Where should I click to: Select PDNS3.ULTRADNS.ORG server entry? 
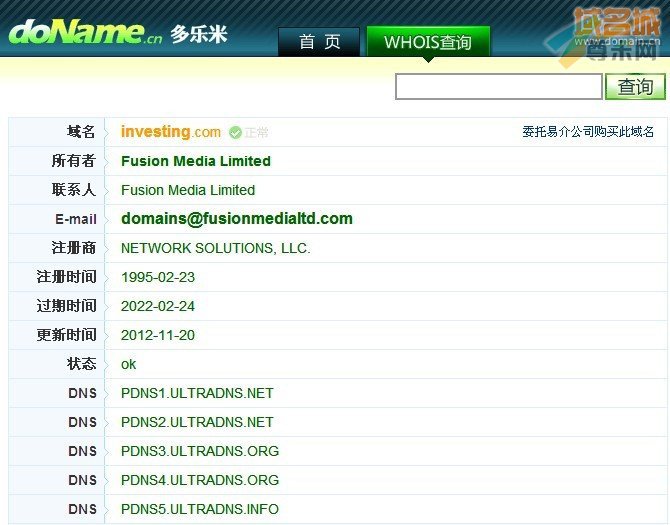[x=200, y=451]
